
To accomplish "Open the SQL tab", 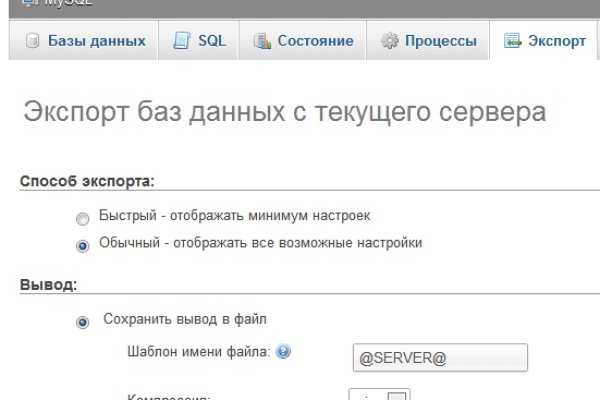I will click(211, 42).
